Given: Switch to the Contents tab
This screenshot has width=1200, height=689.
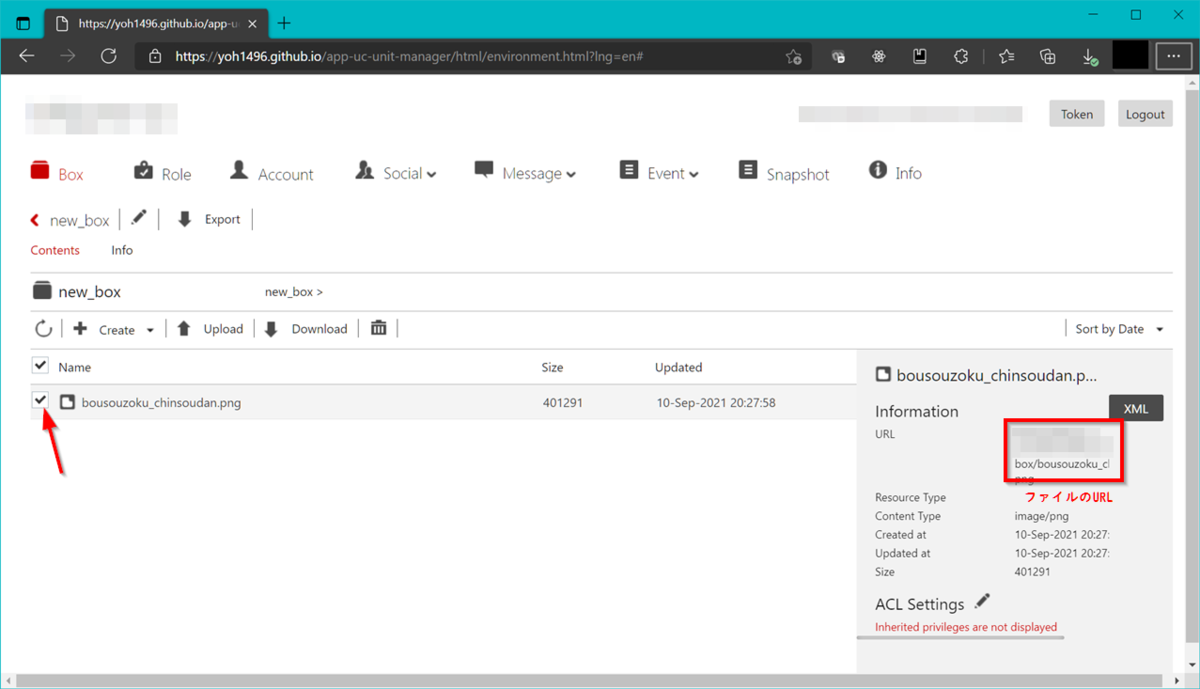Looking at the screenshot, I should click(55, 250).
